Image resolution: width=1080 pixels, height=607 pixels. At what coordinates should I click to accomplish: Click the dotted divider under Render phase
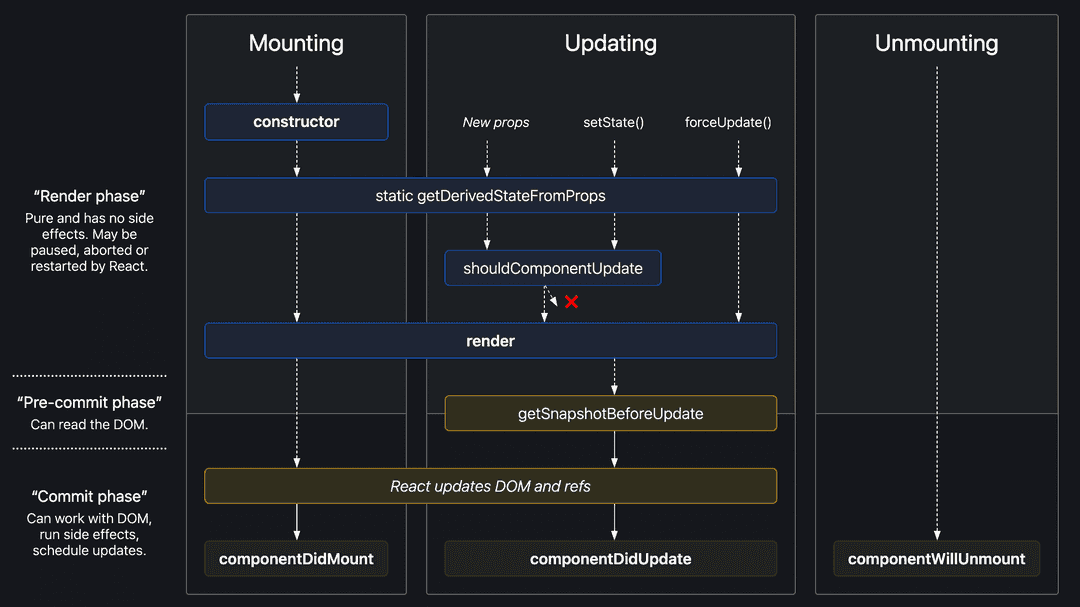[x=89, y=375]
